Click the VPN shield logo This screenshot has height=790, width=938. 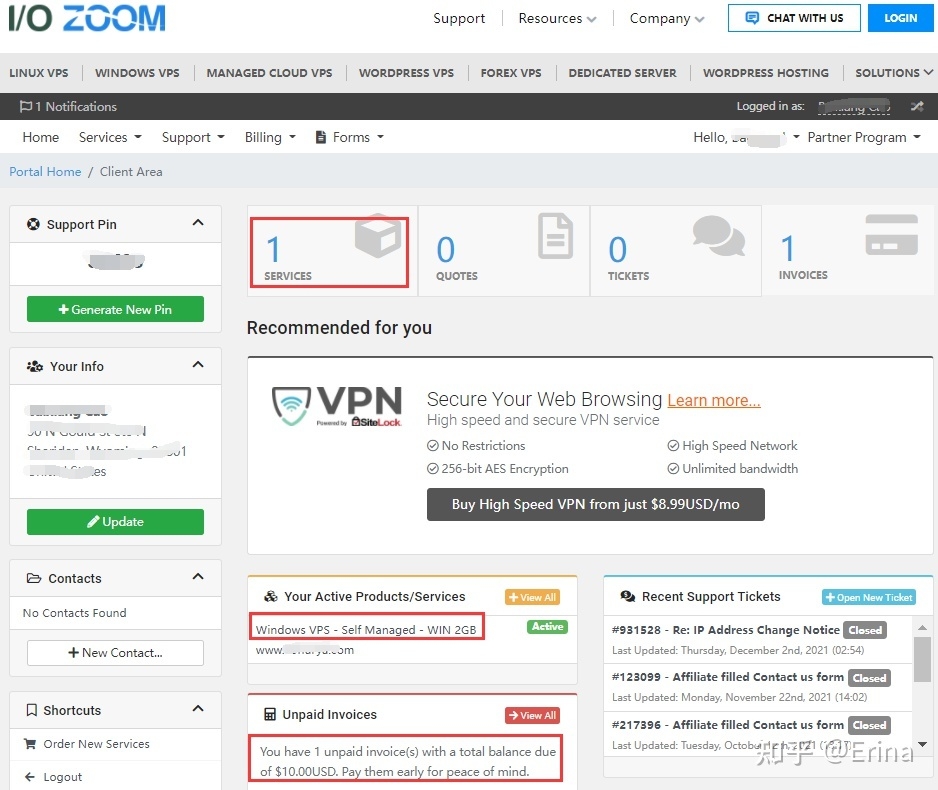pos(291,405)
